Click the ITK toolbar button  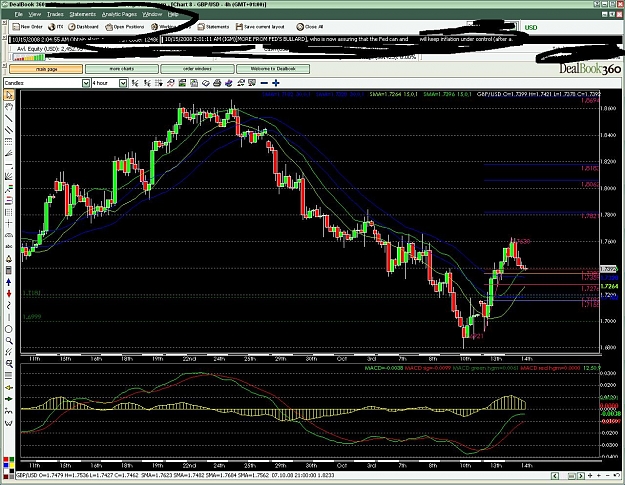(x=56, y=27)
